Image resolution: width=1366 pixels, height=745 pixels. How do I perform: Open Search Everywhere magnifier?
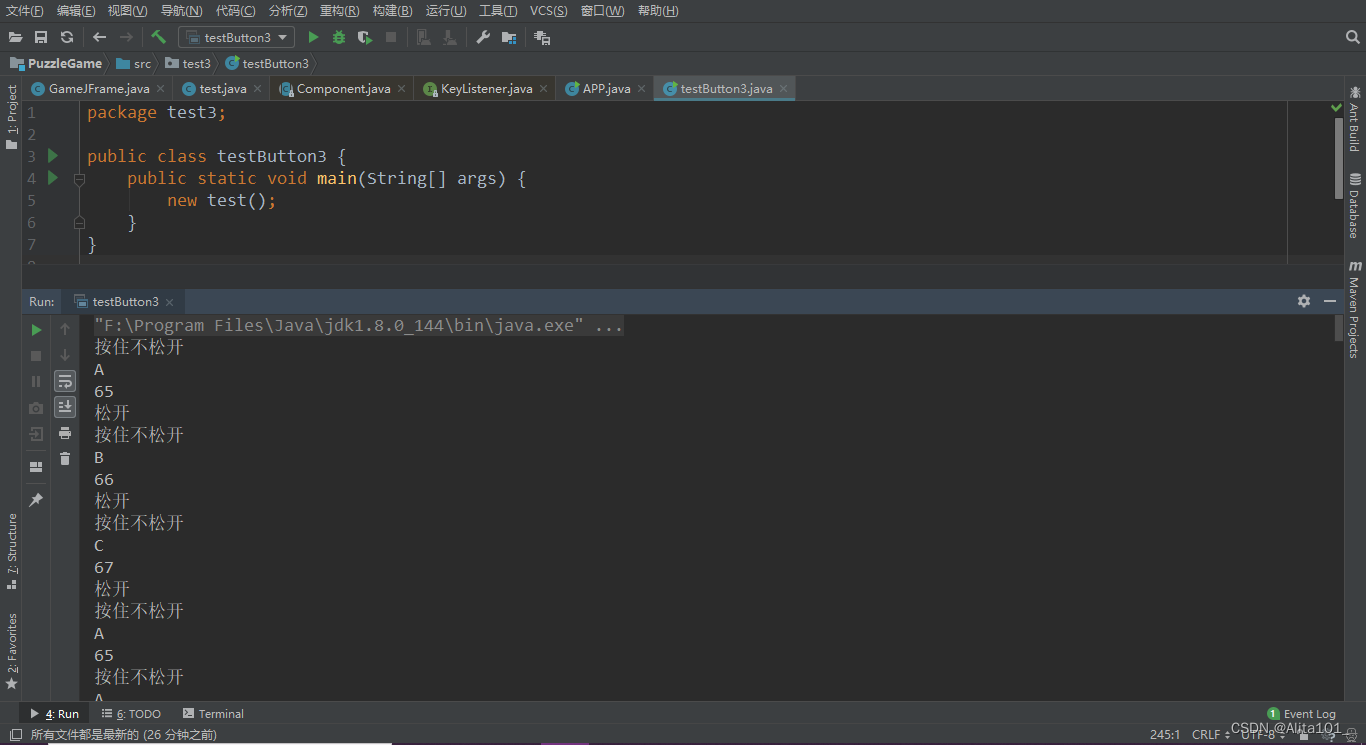(1352, 37)
